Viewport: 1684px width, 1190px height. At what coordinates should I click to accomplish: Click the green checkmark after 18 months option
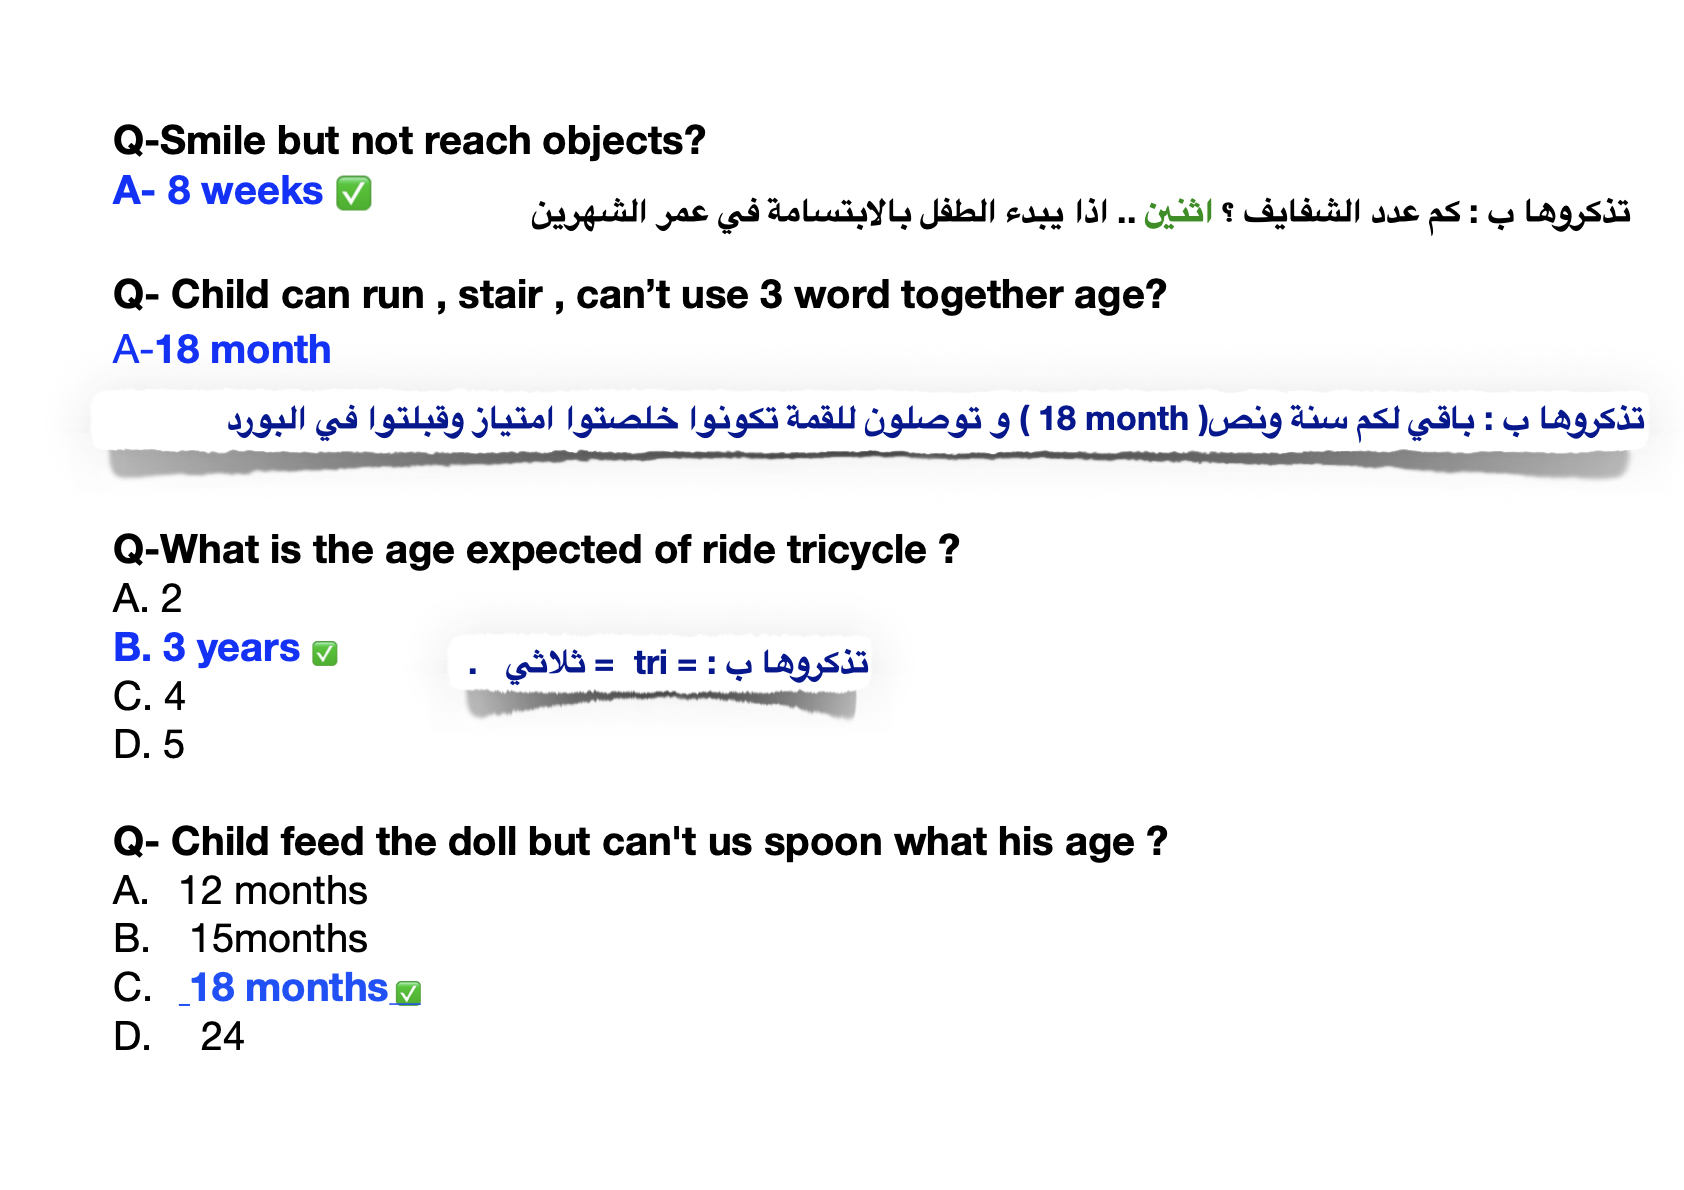click(x=408, y=992)
